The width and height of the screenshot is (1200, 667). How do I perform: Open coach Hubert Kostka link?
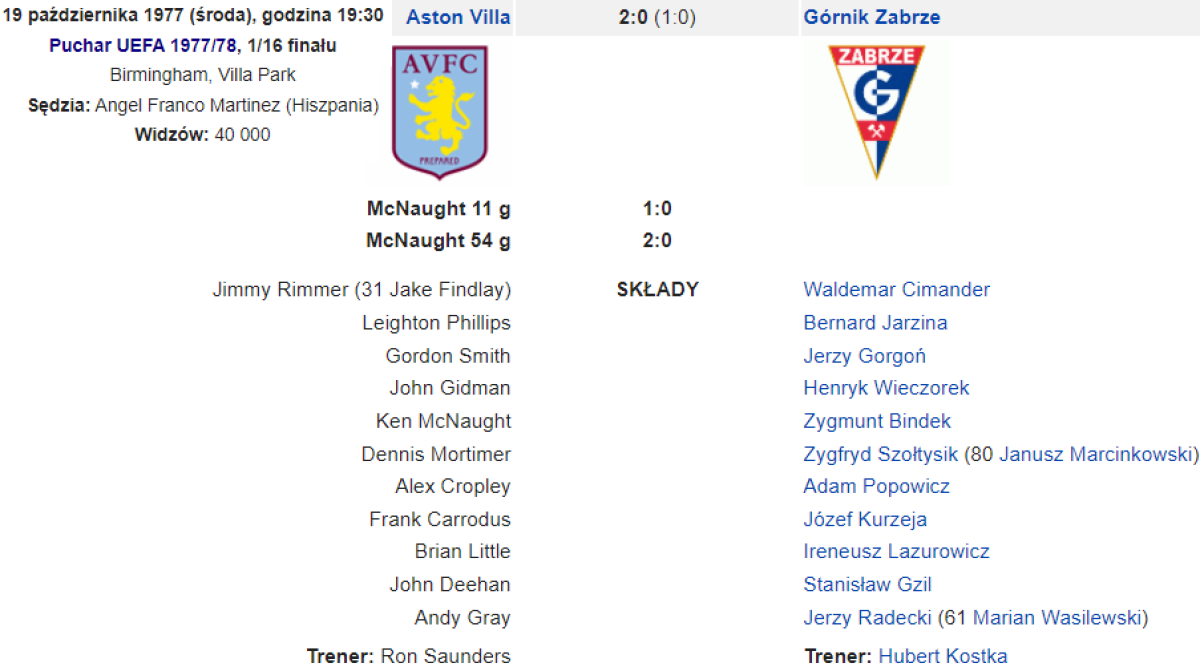coord(943,656)
